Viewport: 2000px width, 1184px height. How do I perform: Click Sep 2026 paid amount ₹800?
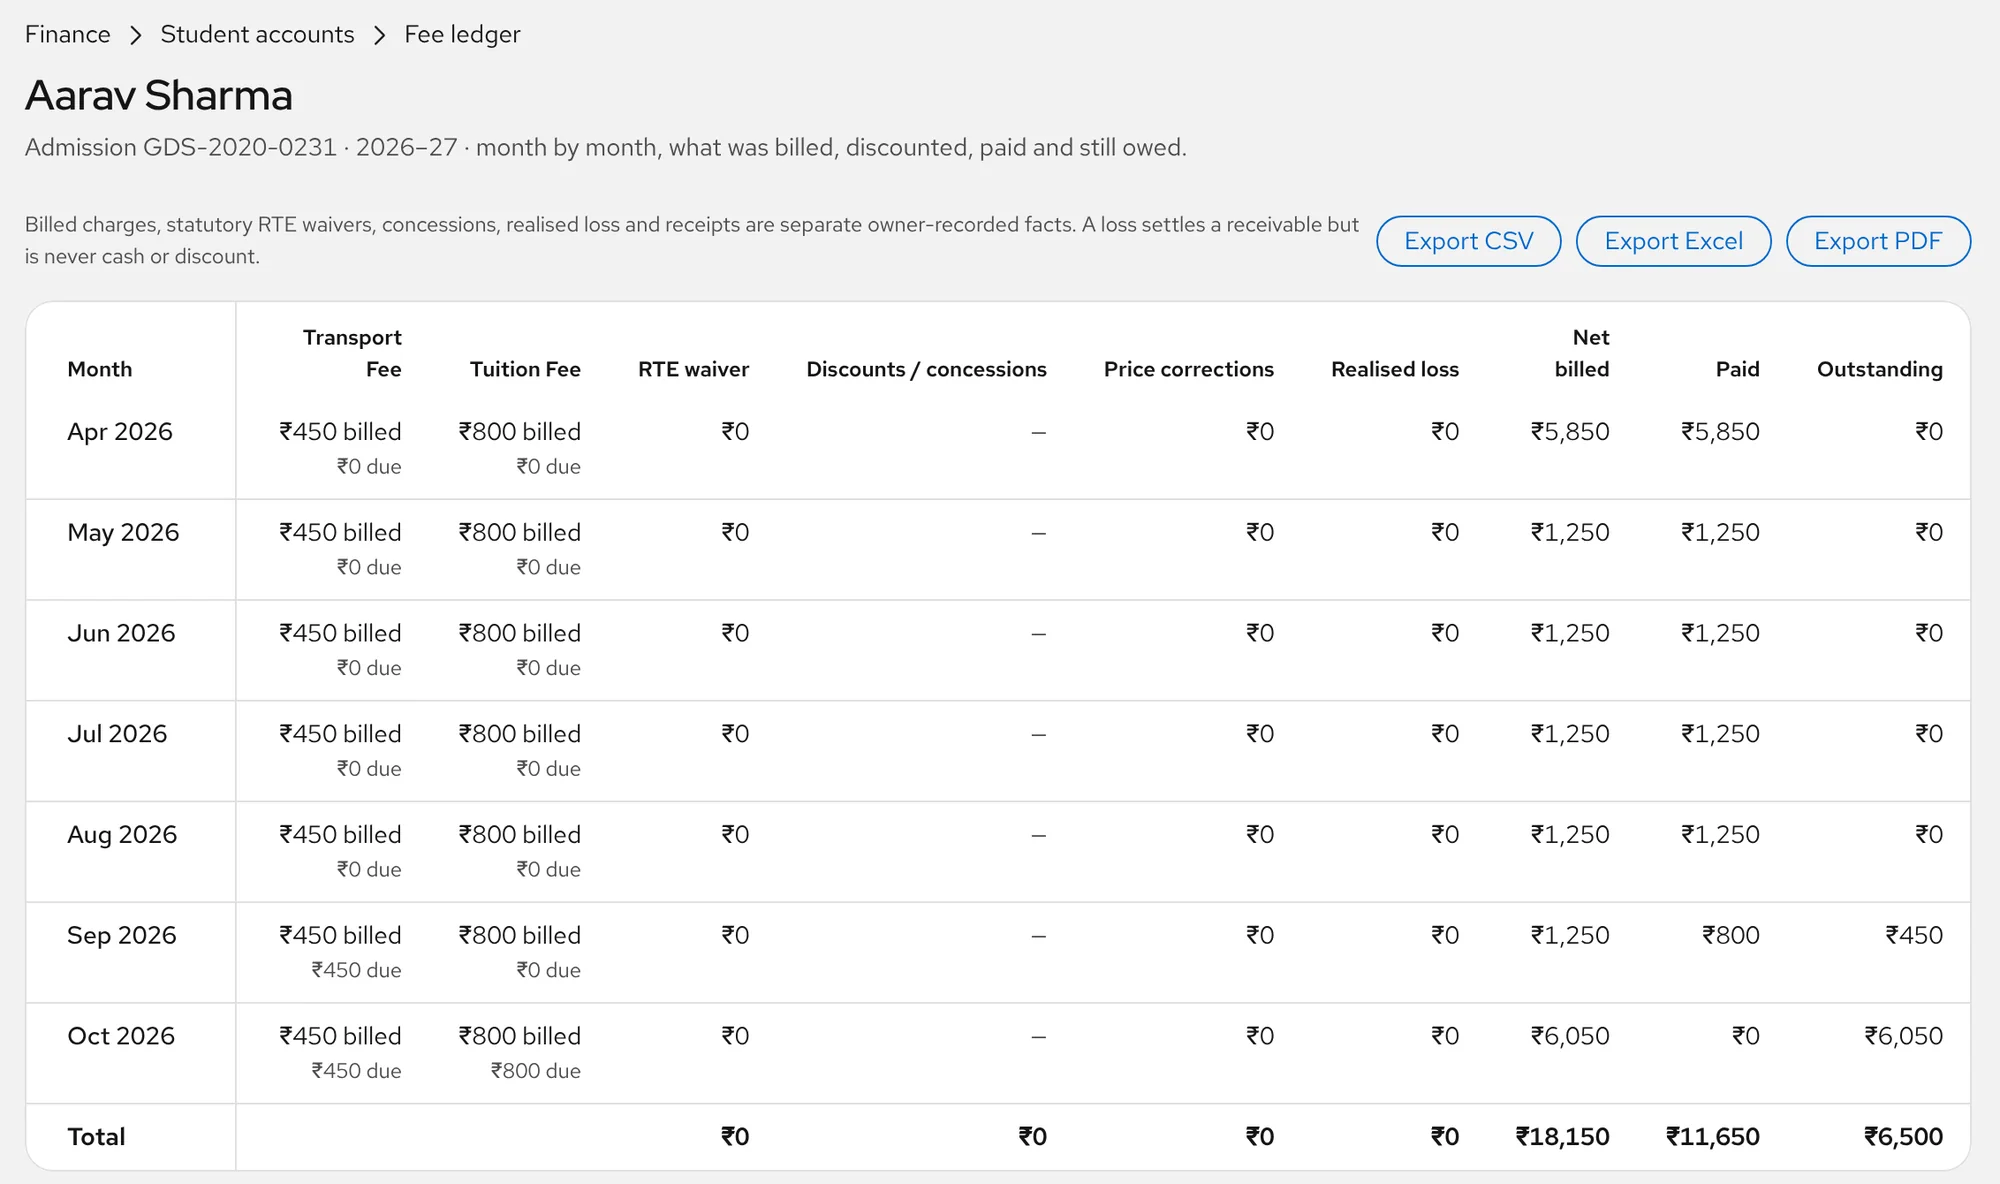pyautogui.click(x=1731, y=936)
